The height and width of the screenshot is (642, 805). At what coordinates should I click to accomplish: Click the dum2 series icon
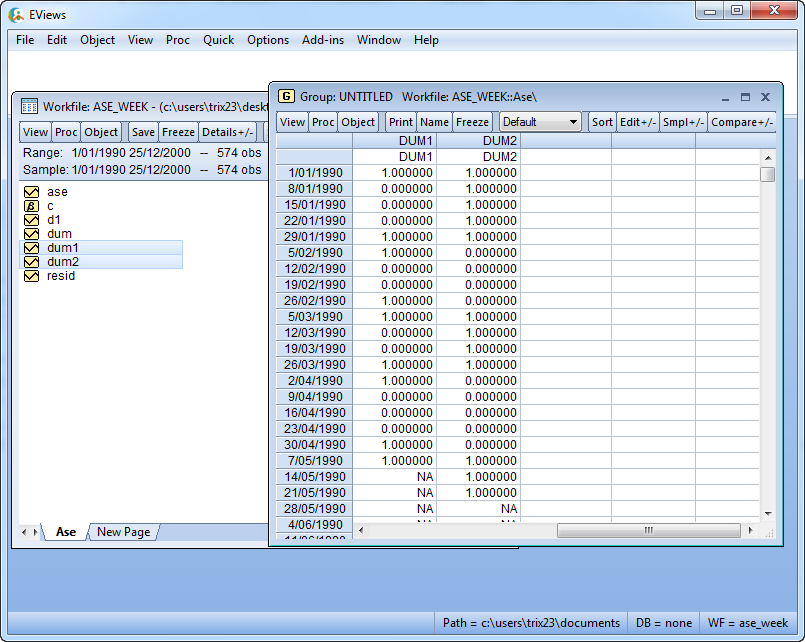tap(31, 262)
